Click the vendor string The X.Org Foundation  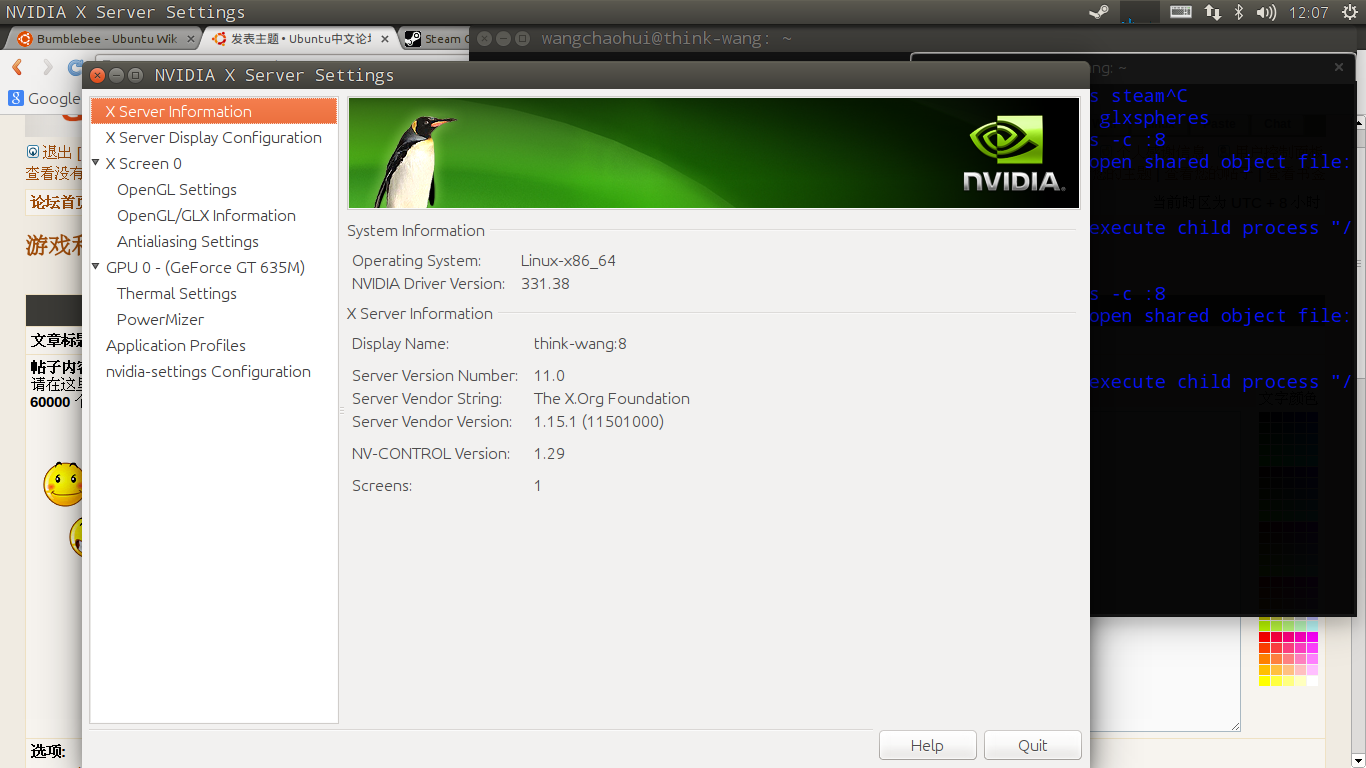[611, 399]
